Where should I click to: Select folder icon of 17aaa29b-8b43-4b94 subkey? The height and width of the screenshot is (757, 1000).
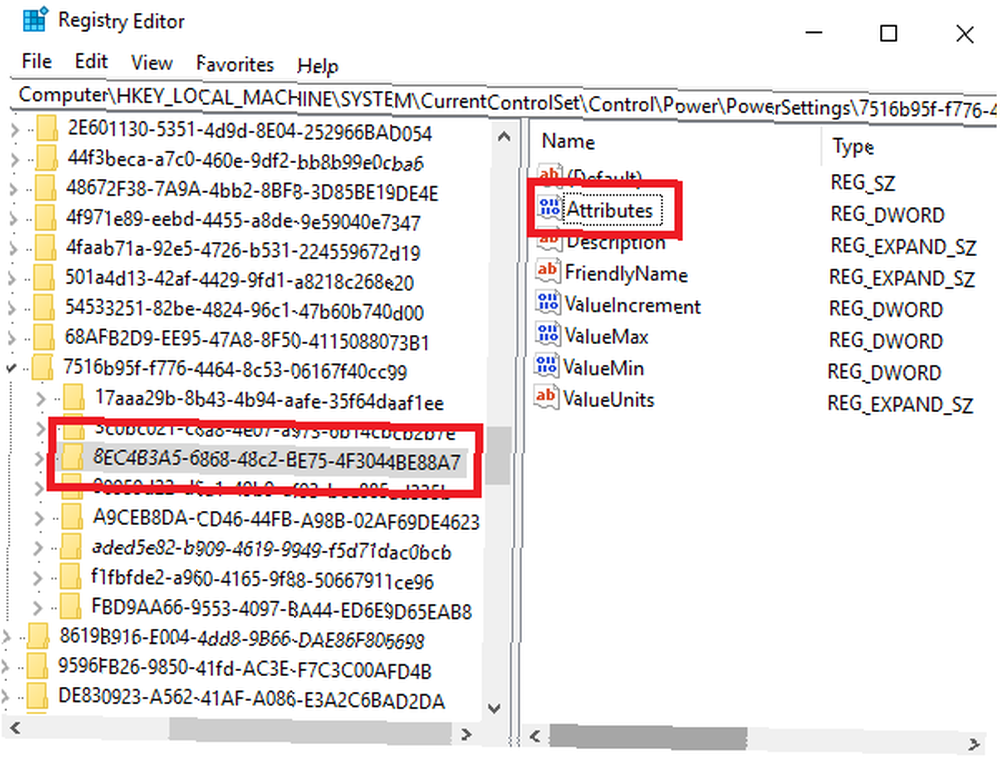coord(74,397)
